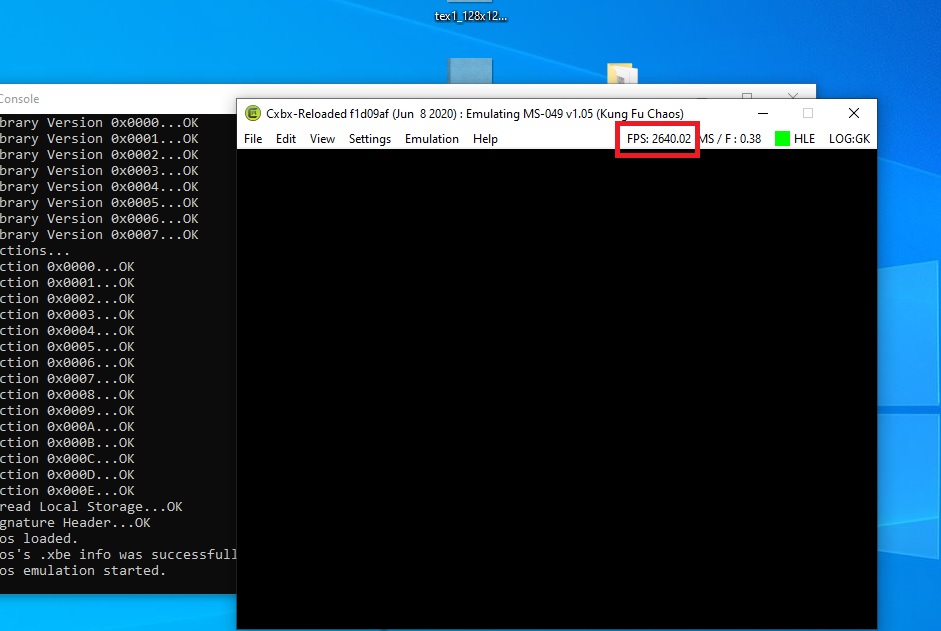Screen dimensions: 941x631
Task: Click the Cxbx-Reloaded window title text
Action: pos(475,113)
